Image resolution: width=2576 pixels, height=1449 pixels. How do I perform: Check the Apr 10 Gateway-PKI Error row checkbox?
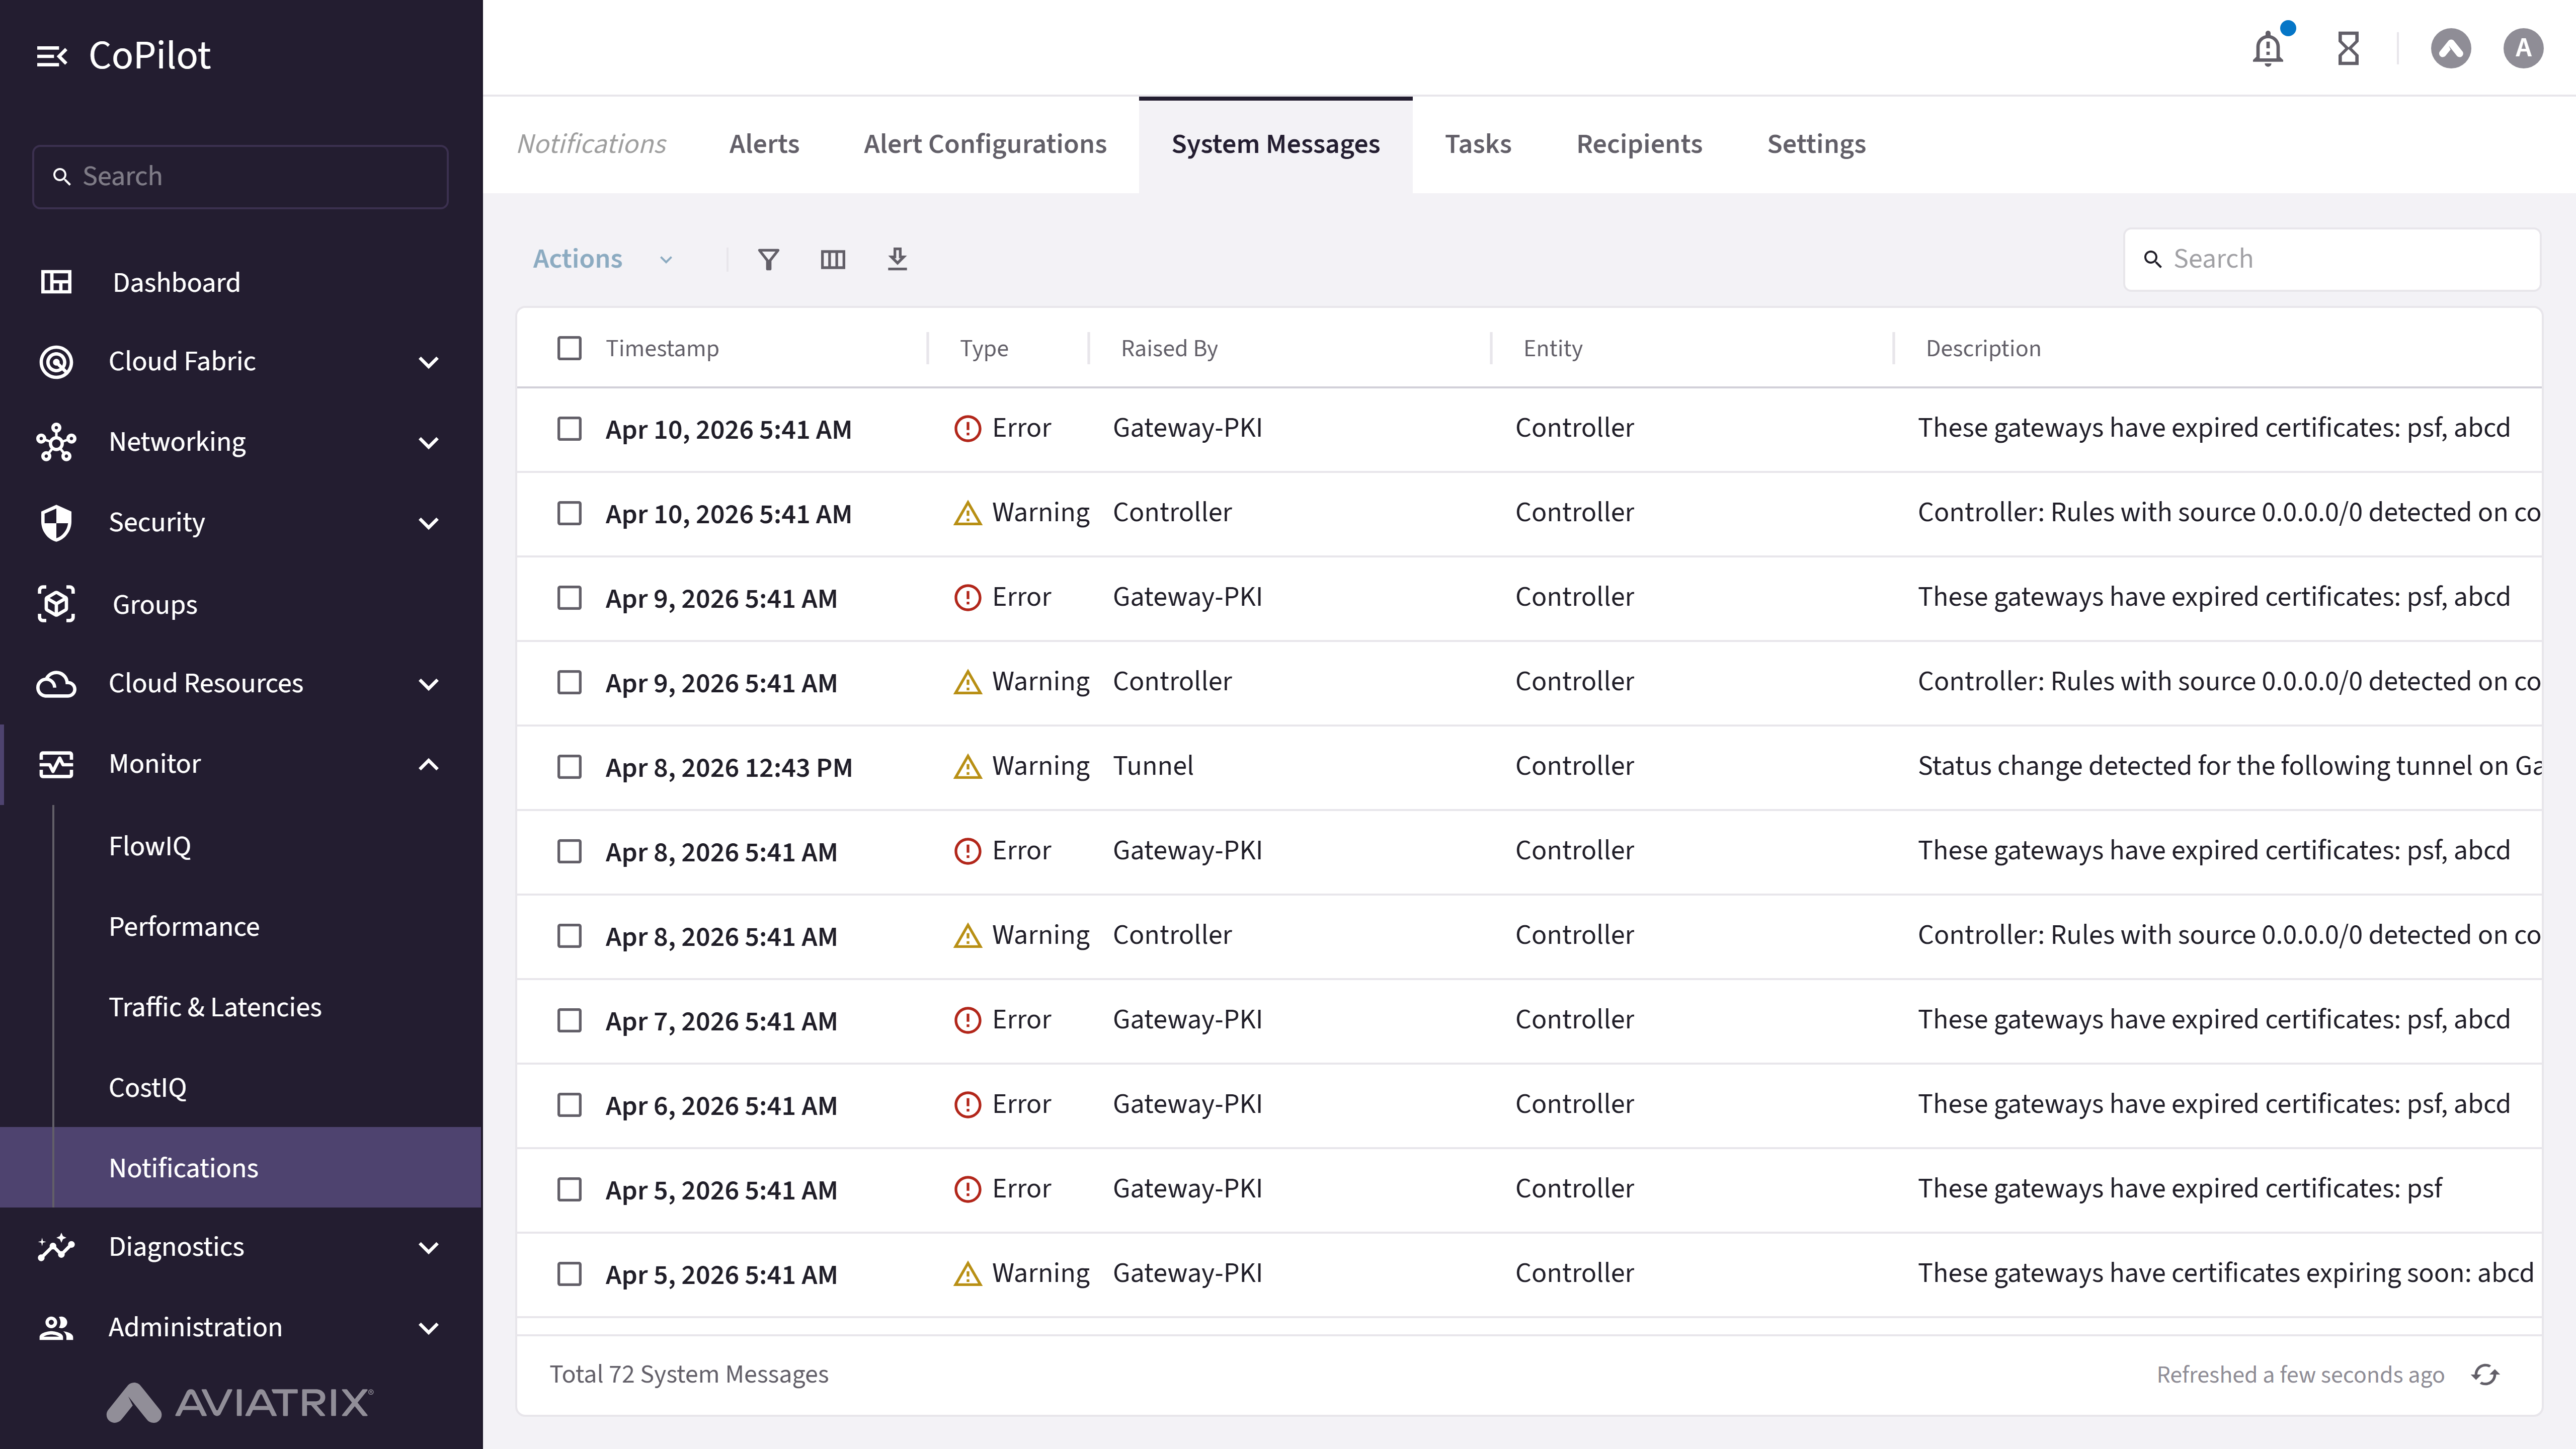pos(569,429)
